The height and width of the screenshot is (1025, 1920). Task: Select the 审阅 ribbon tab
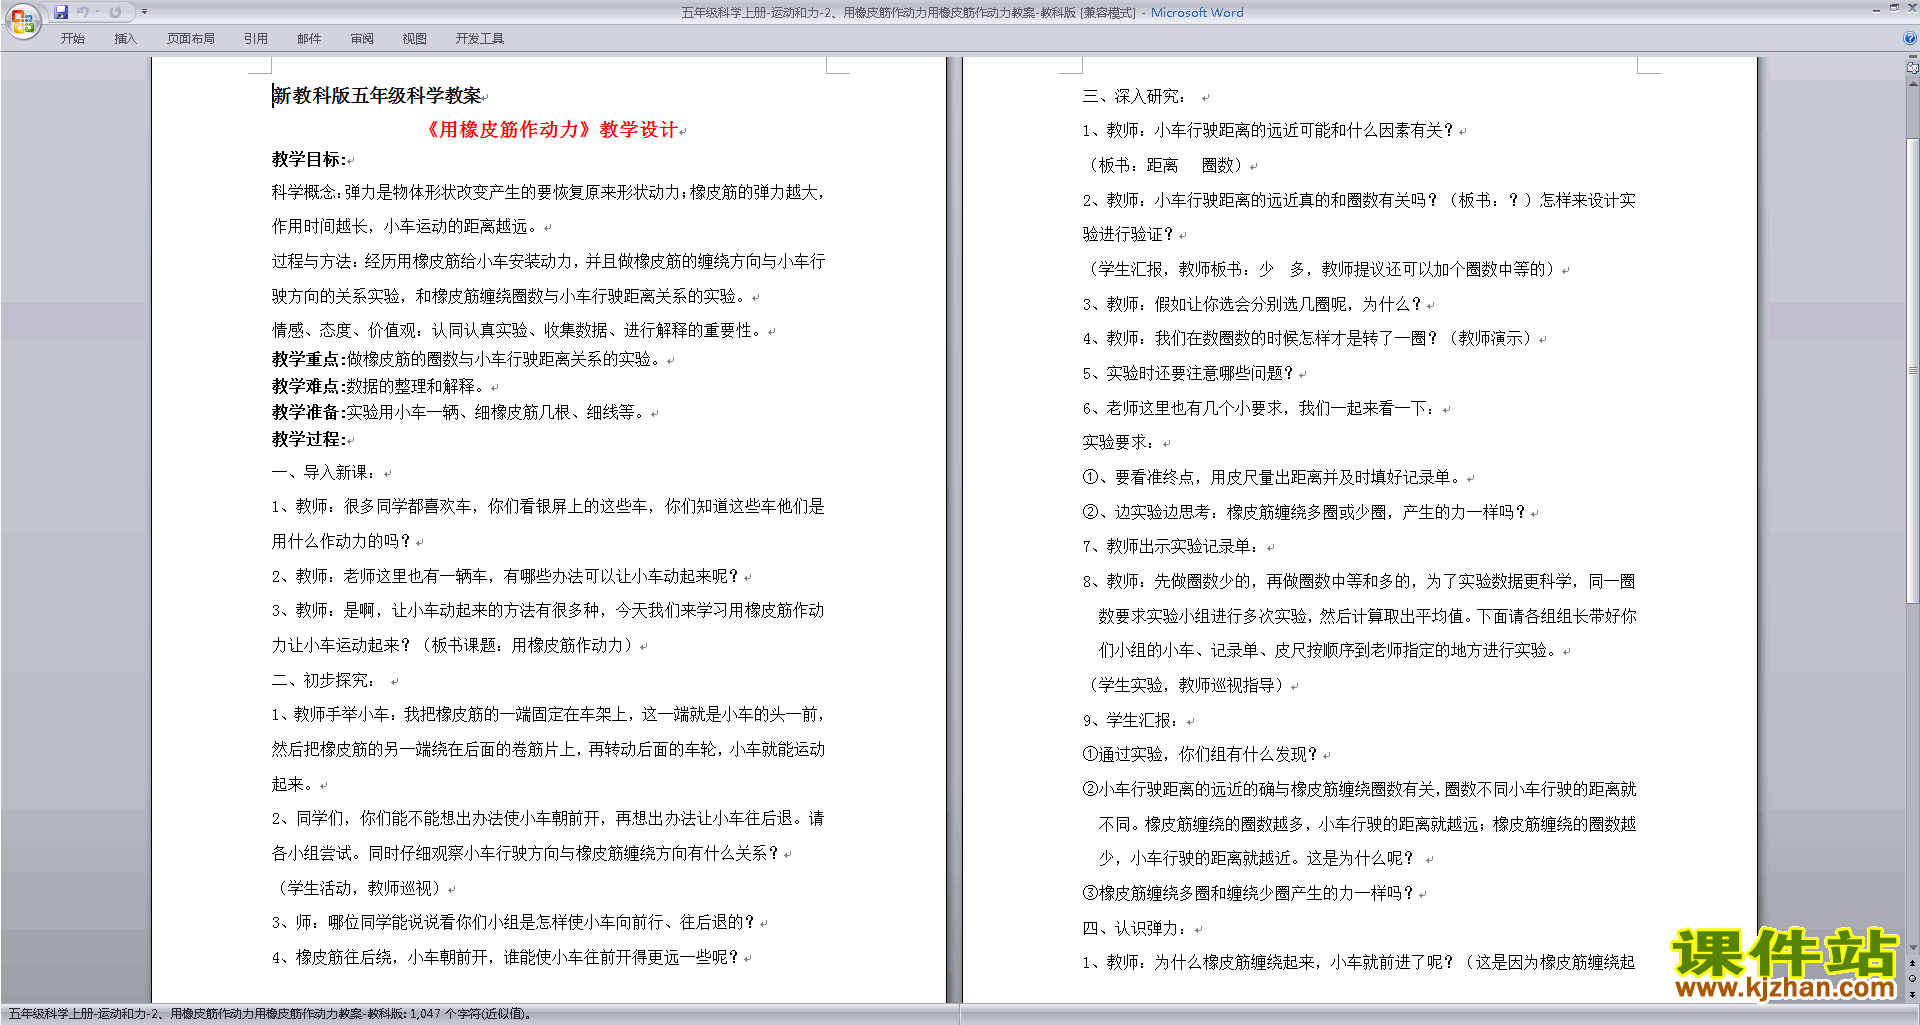point(362,39)
